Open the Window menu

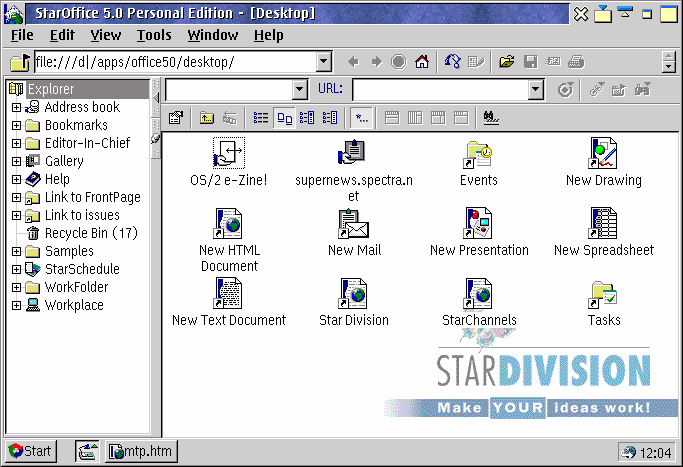tap(213, 35)
